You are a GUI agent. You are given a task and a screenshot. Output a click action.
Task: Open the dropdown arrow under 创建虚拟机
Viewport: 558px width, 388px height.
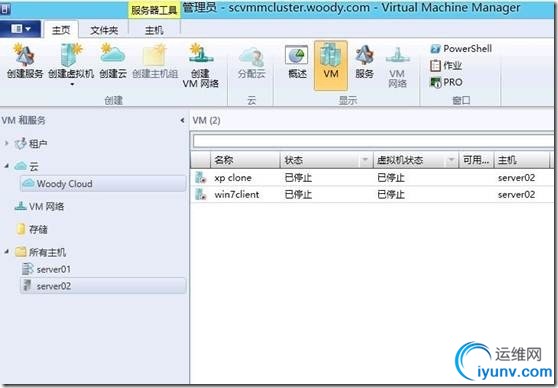(72, 85)
